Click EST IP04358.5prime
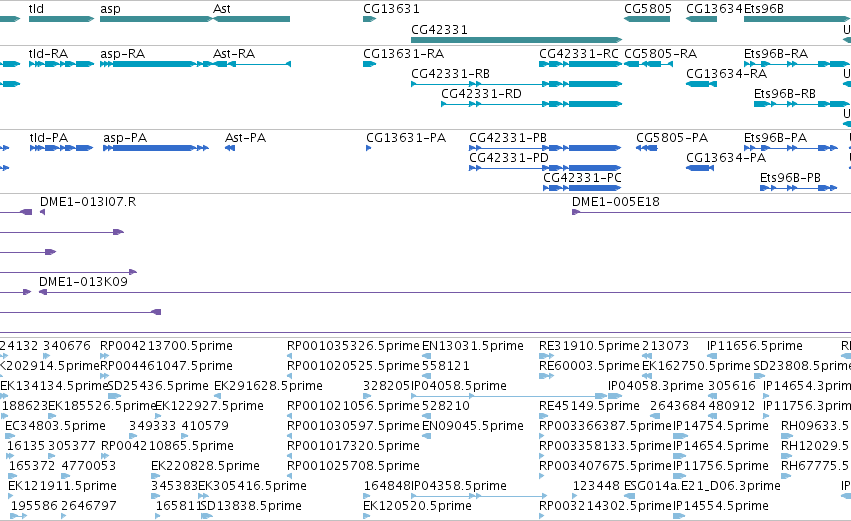 (459, 486)
